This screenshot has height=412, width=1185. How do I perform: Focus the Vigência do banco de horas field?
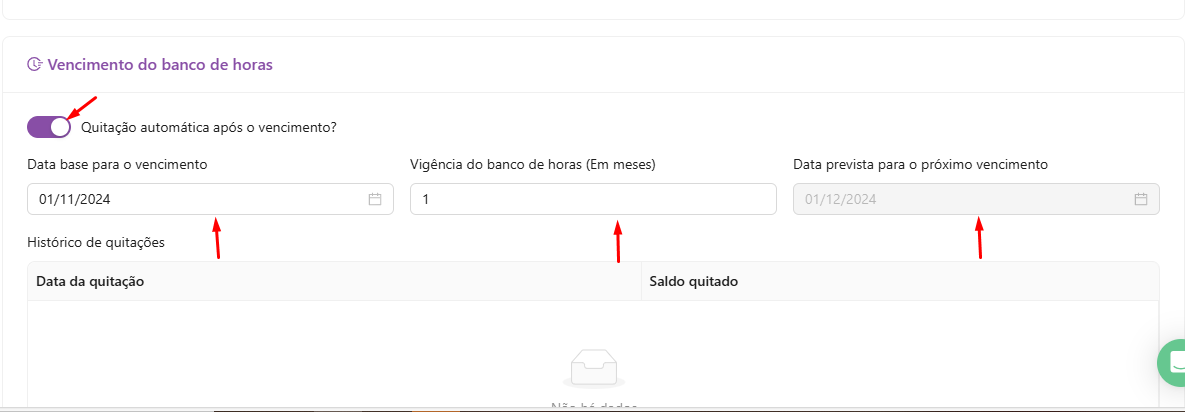click(592, 199)
